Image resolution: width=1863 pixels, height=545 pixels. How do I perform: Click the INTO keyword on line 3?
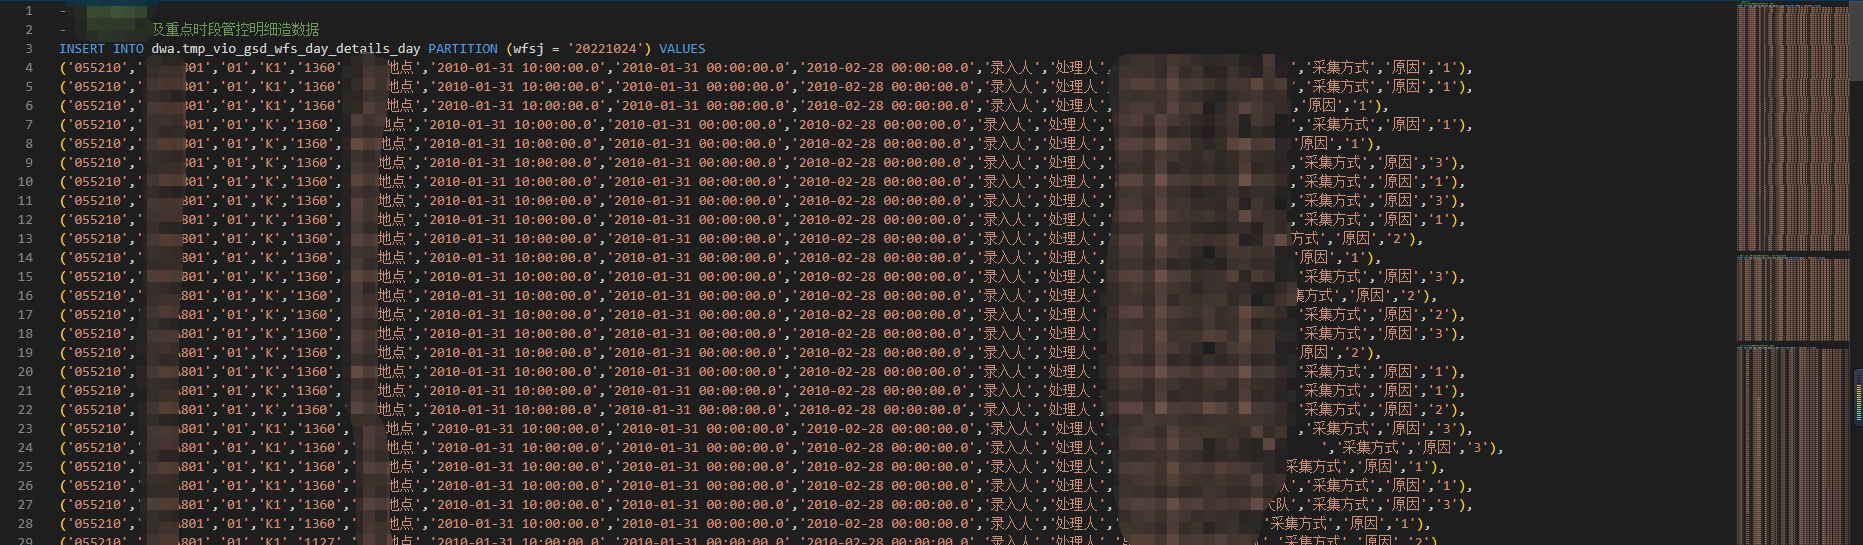(128, 48)
